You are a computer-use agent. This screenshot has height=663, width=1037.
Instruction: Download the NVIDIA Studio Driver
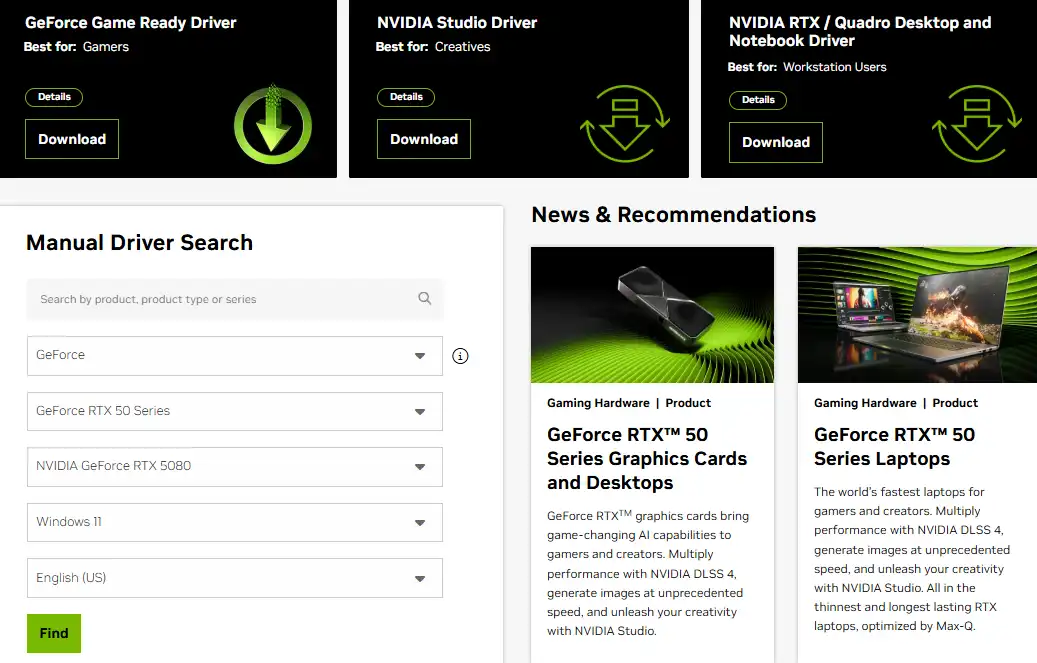point(424,139)
